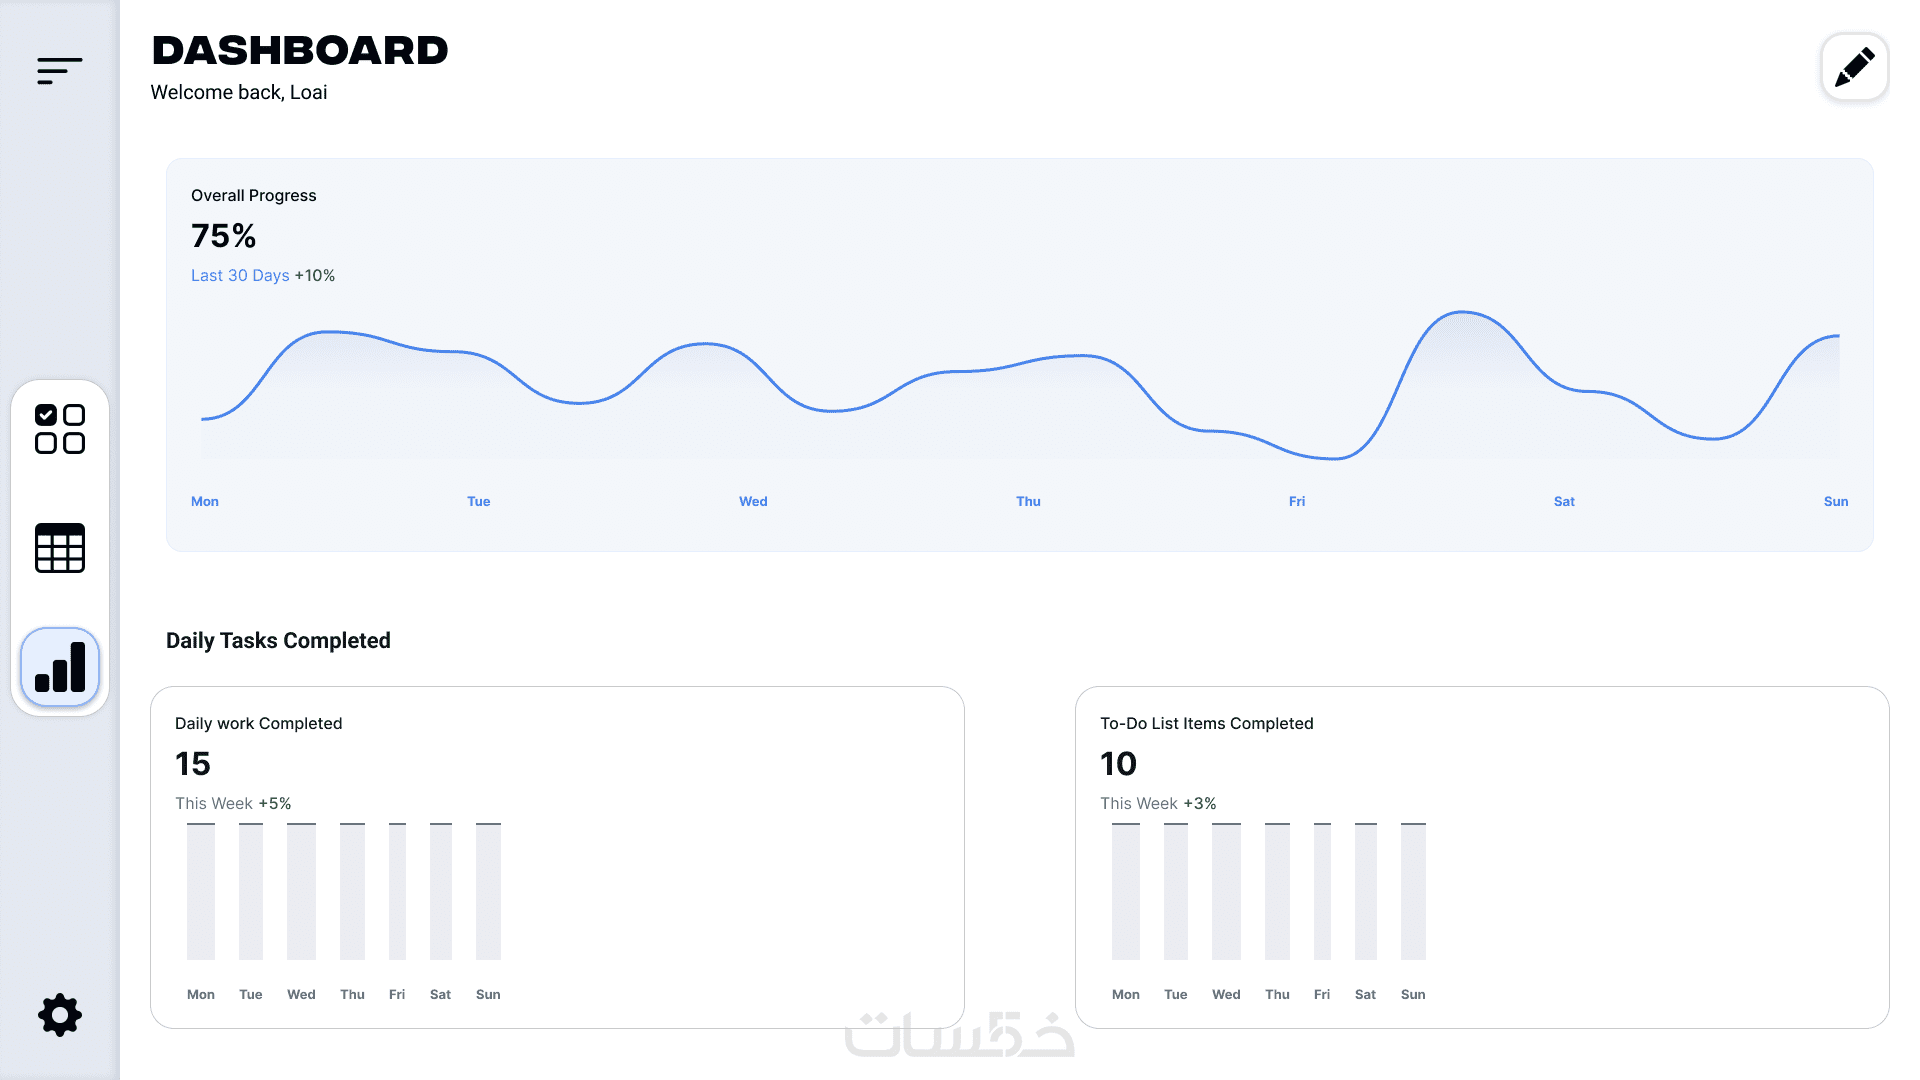Open the calendar table icon

60,548
